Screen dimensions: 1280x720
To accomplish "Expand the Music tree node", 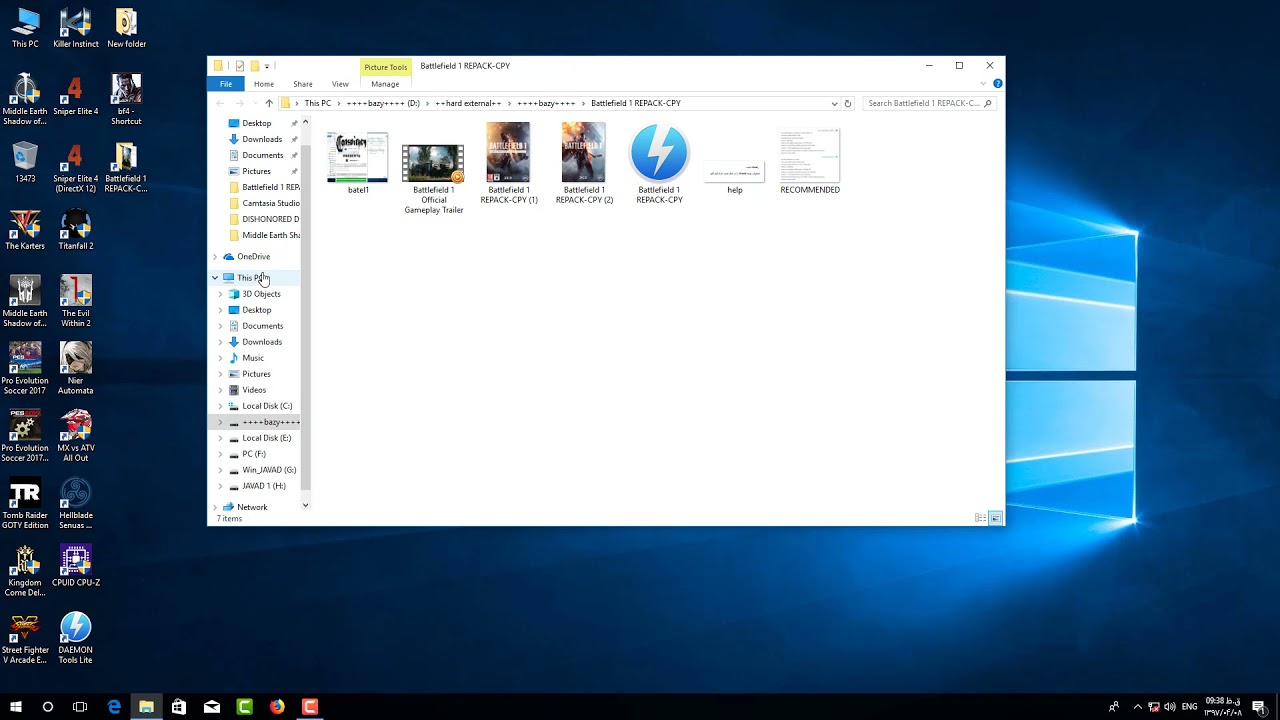I will 220,358.
